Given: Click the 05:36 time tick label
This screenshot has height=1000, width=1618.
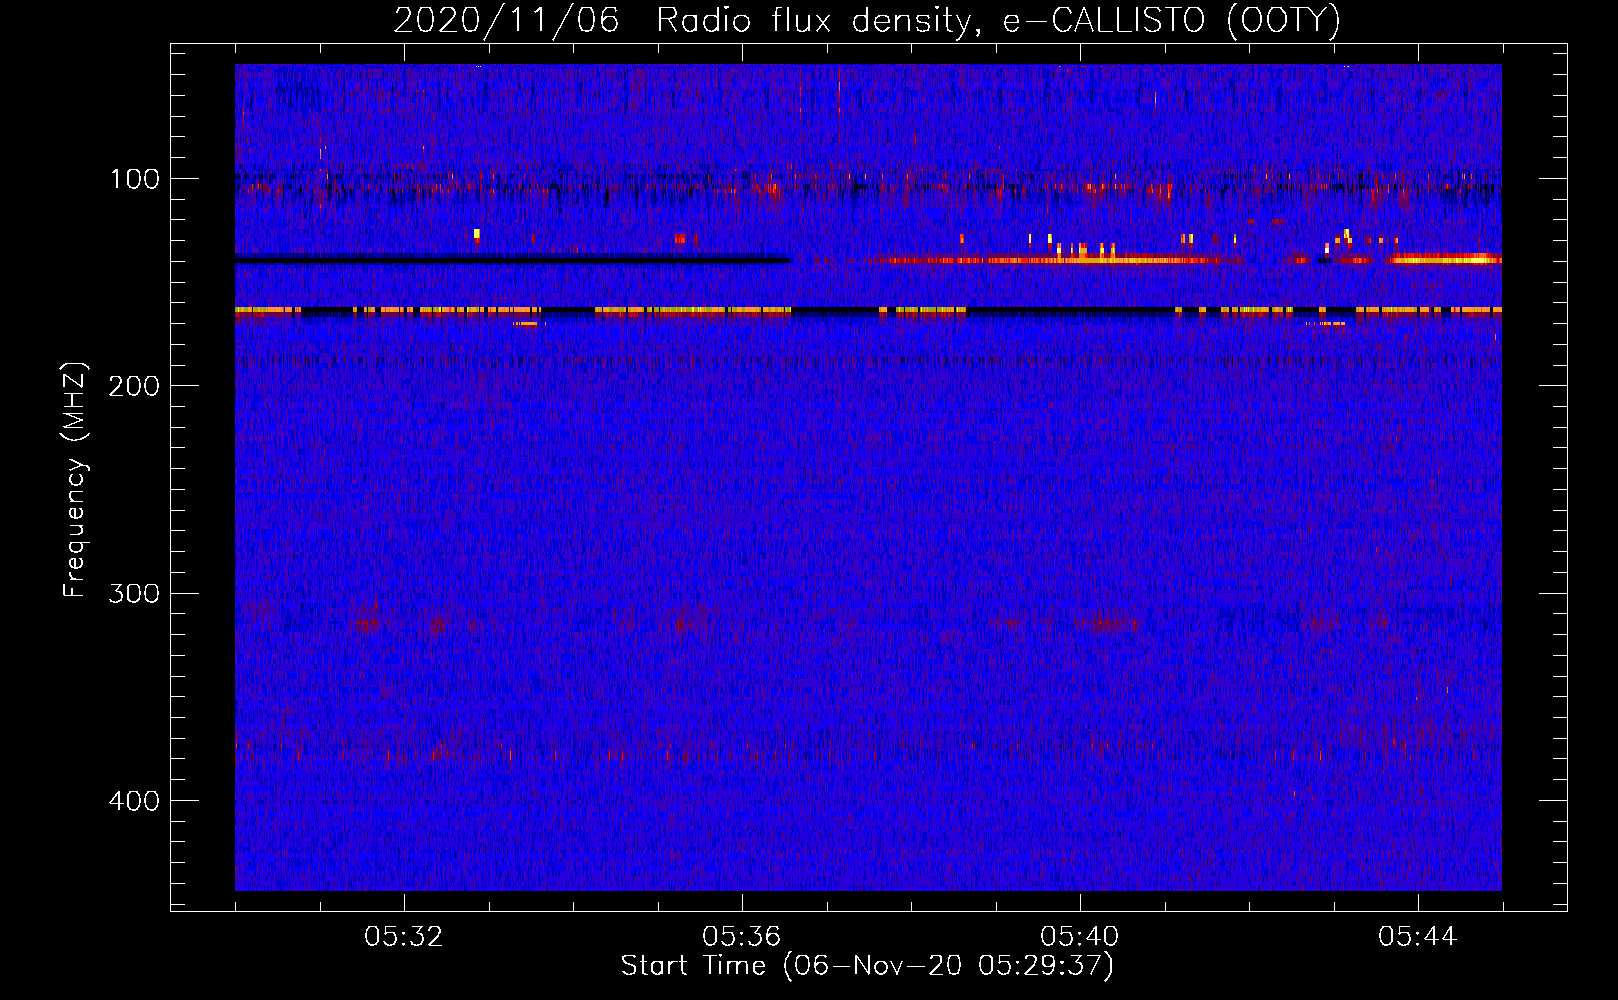Looking at the screenshot, I should tap(742, 937).
